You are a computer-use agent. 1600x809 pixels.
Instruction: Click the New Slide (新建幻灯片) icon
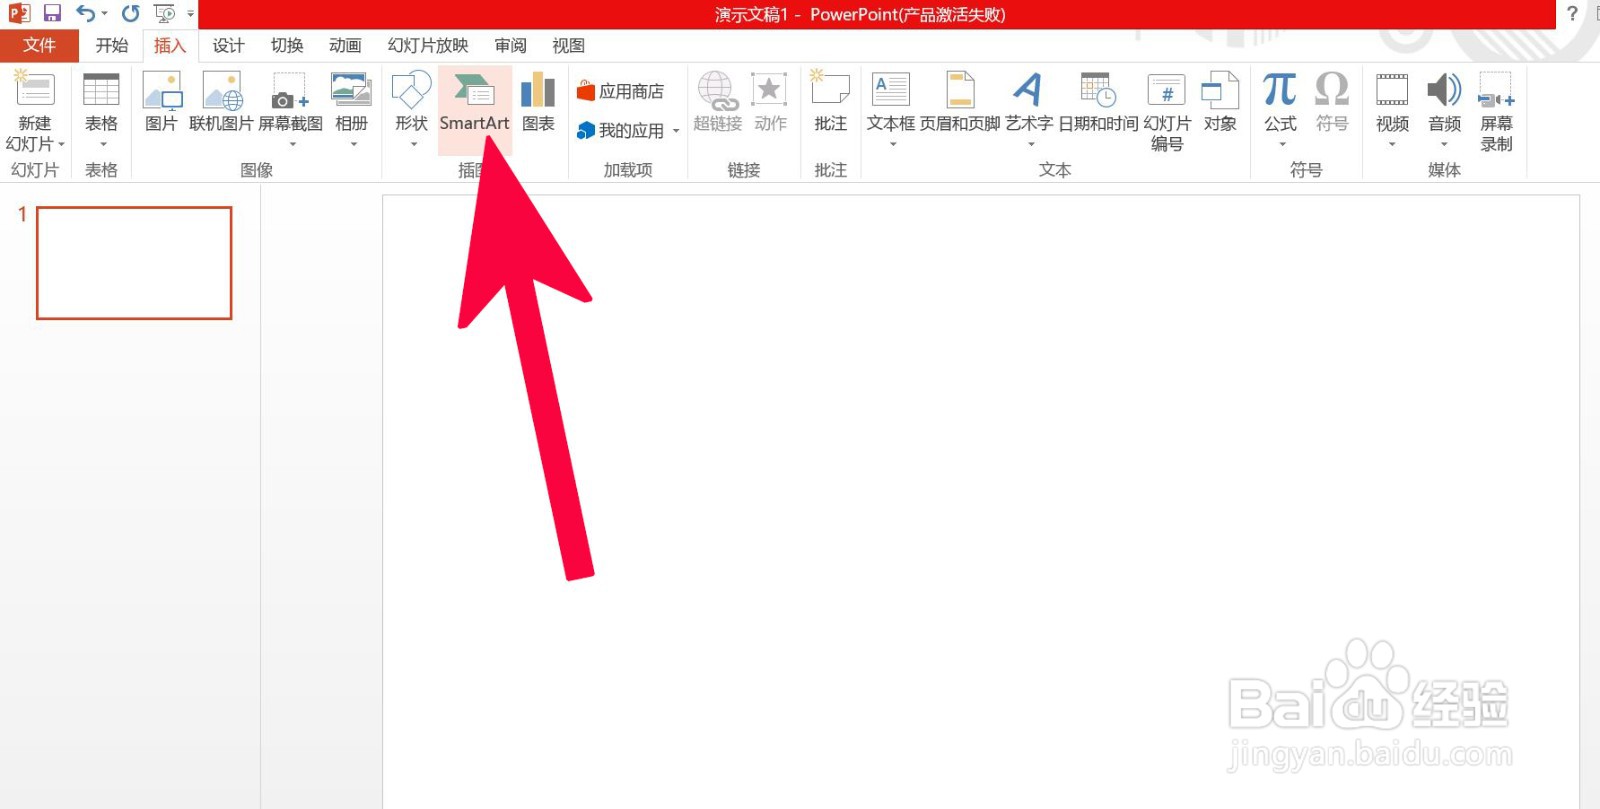[x=35, y=89]
